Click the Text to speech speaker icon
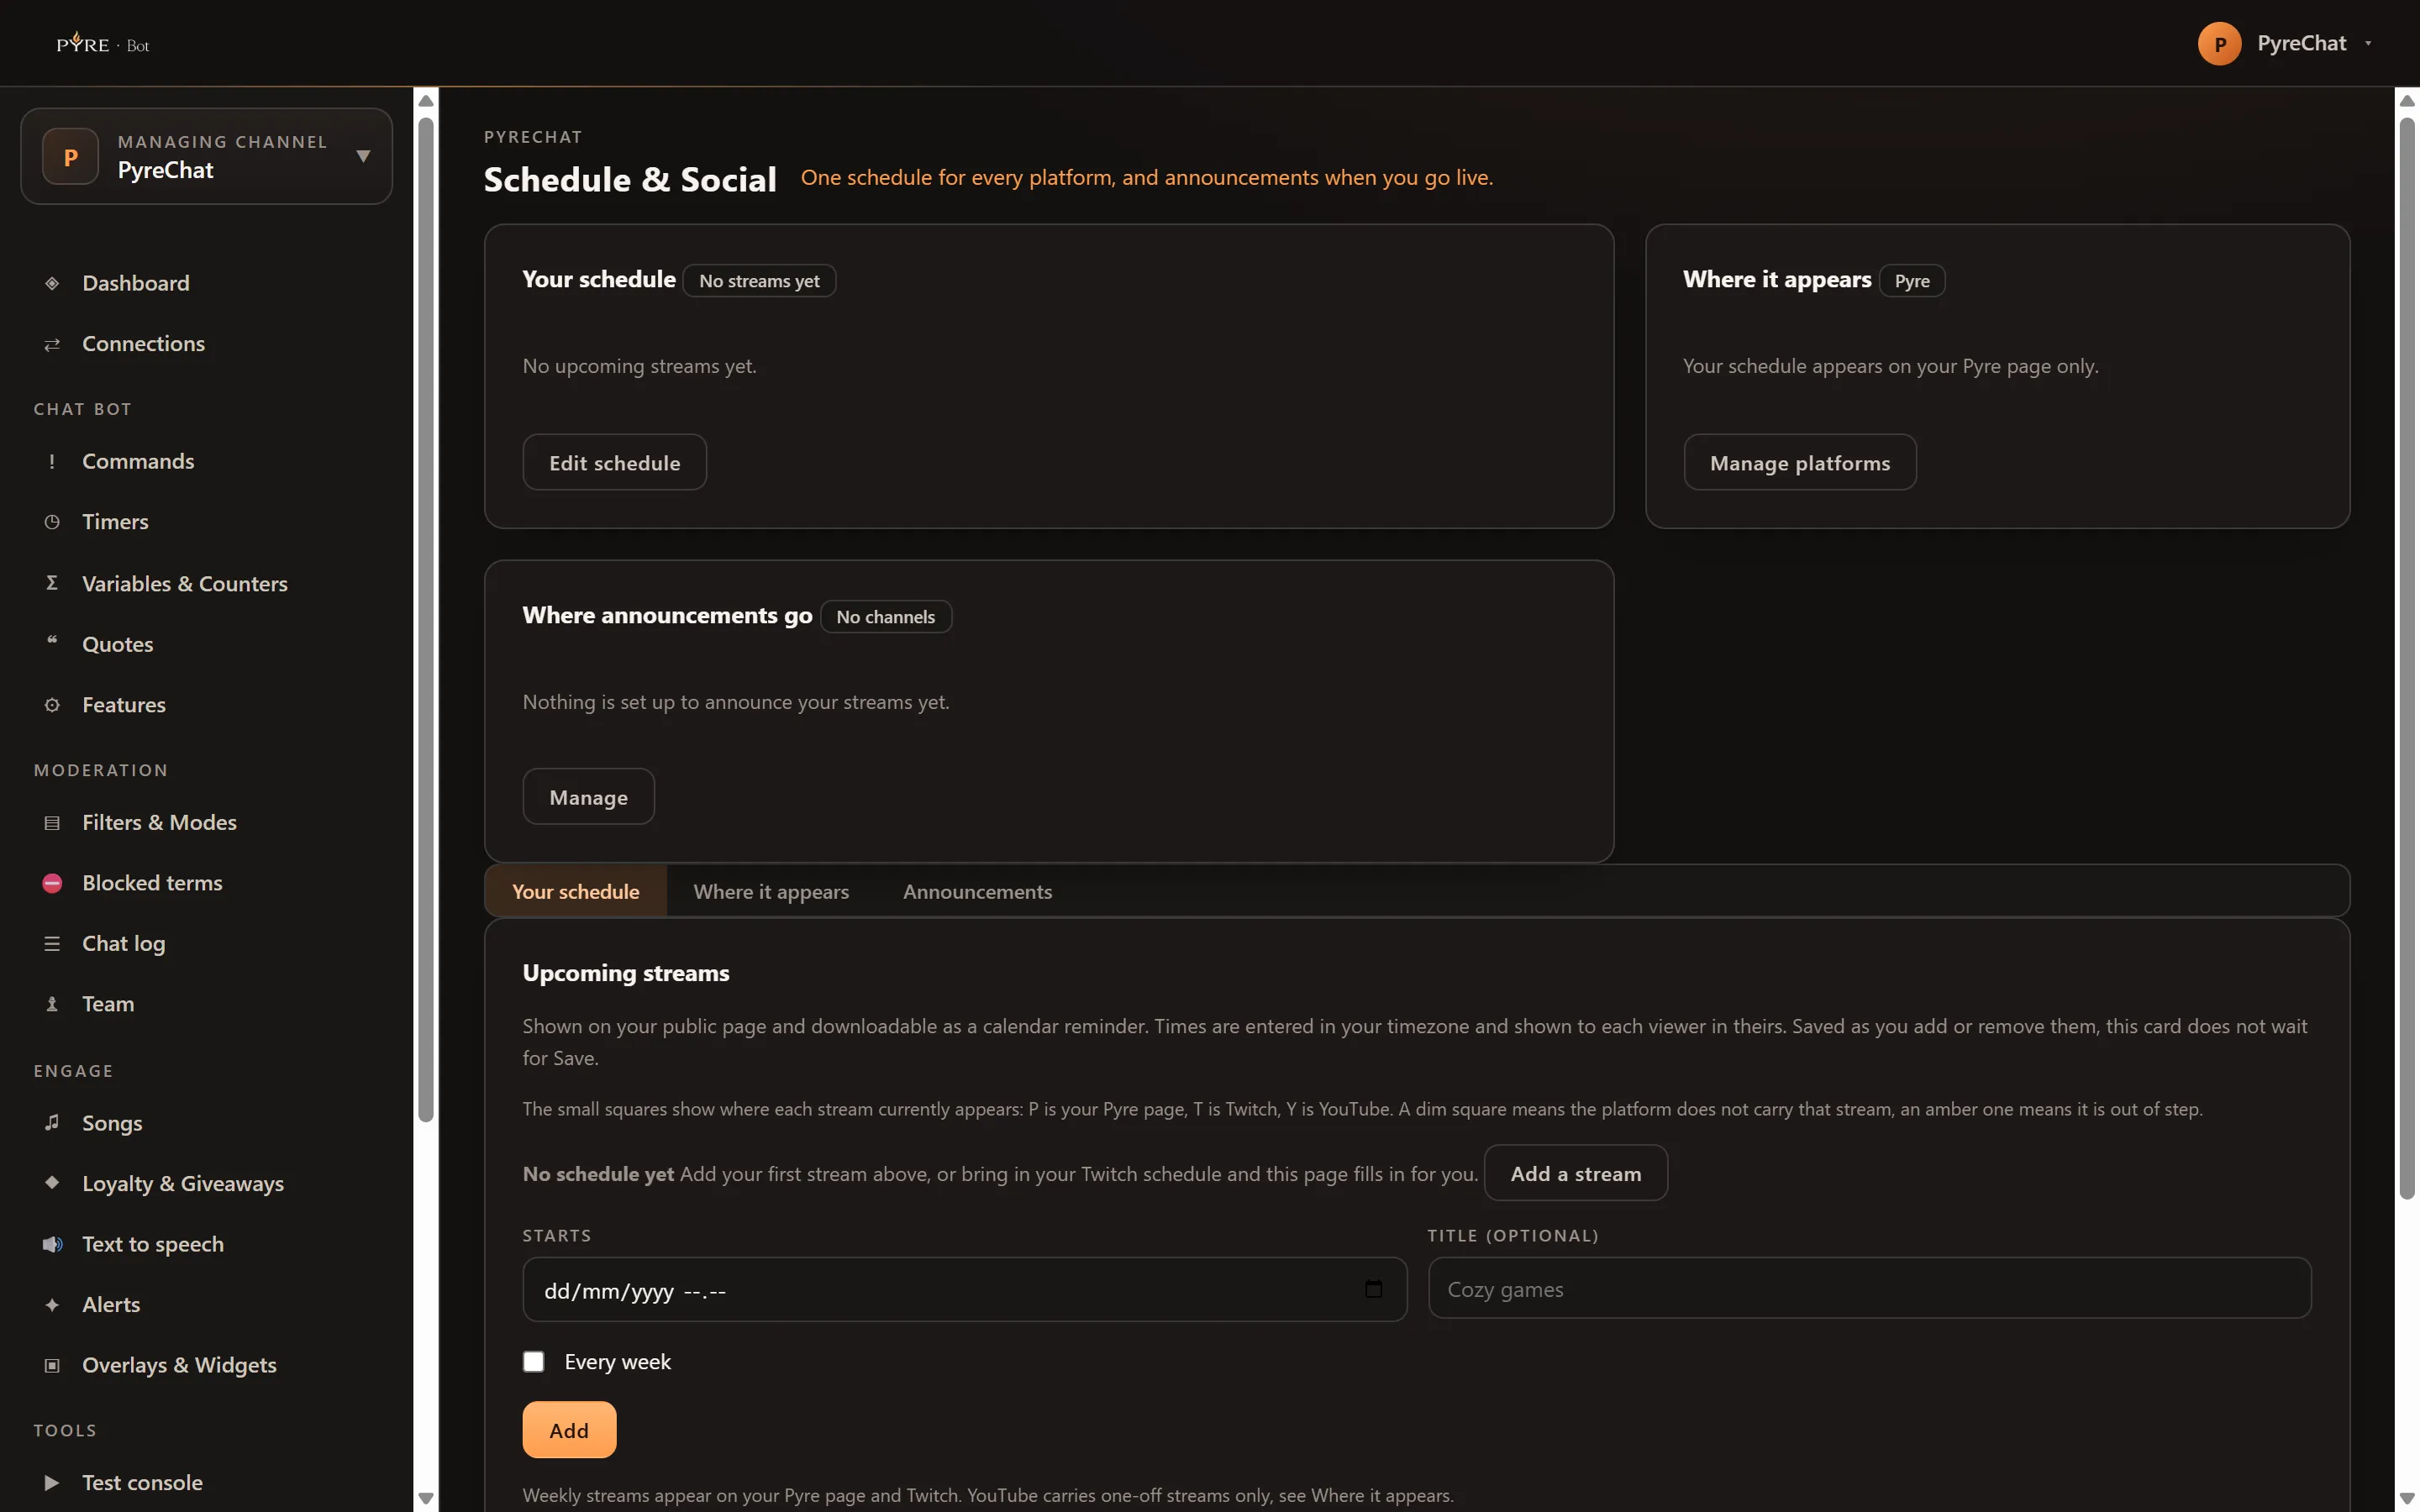This screenshot has height=1512, width=2420. [52, 1244]
